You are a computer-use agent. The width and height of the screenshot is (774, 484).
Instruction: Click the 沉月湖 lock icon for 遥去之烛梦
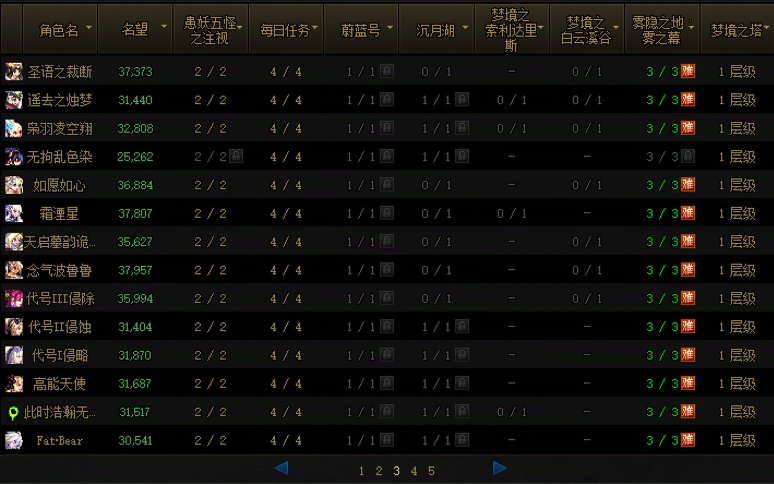pos(462,100)
